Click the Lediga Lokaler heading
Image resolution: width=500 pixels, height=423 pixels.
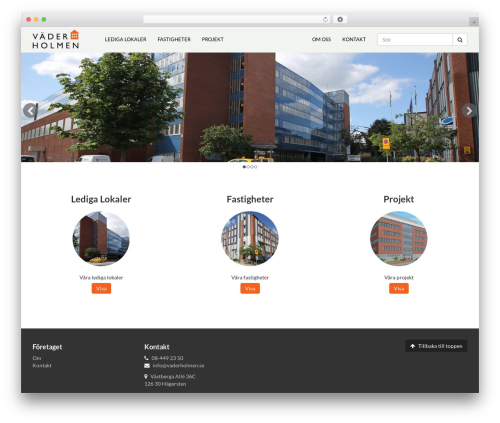click(101, 199)
